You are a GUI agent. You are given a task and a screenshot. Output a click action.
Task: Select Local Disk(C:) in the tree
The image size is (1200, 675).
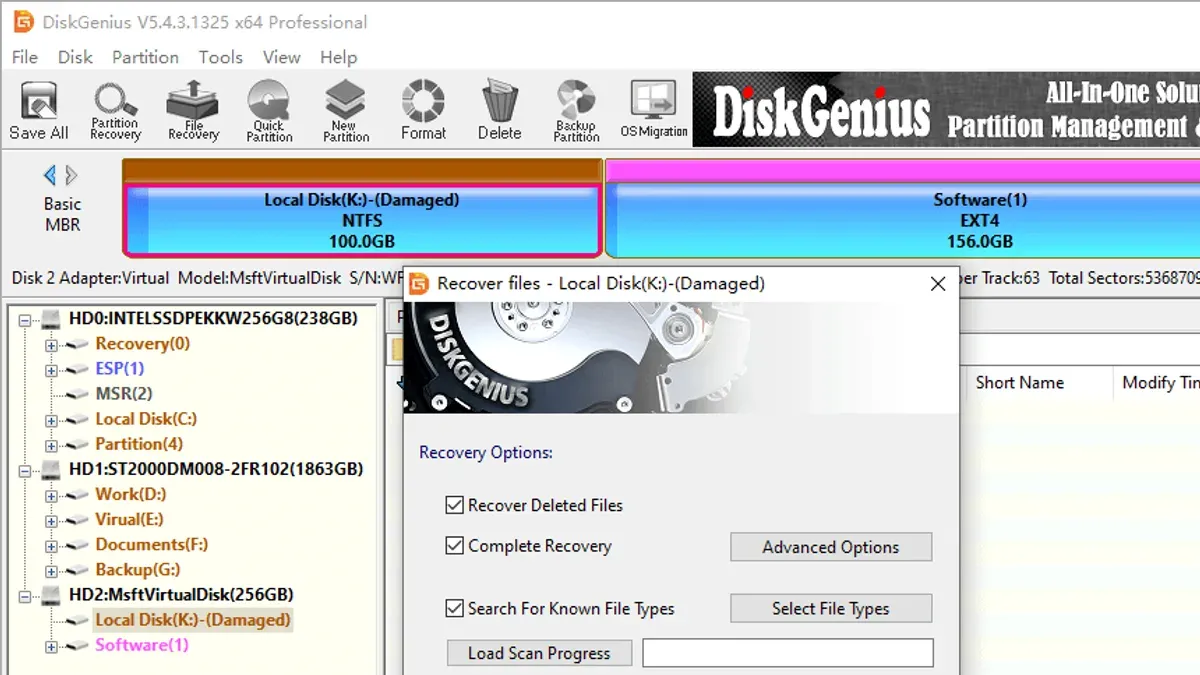point(146,419)
